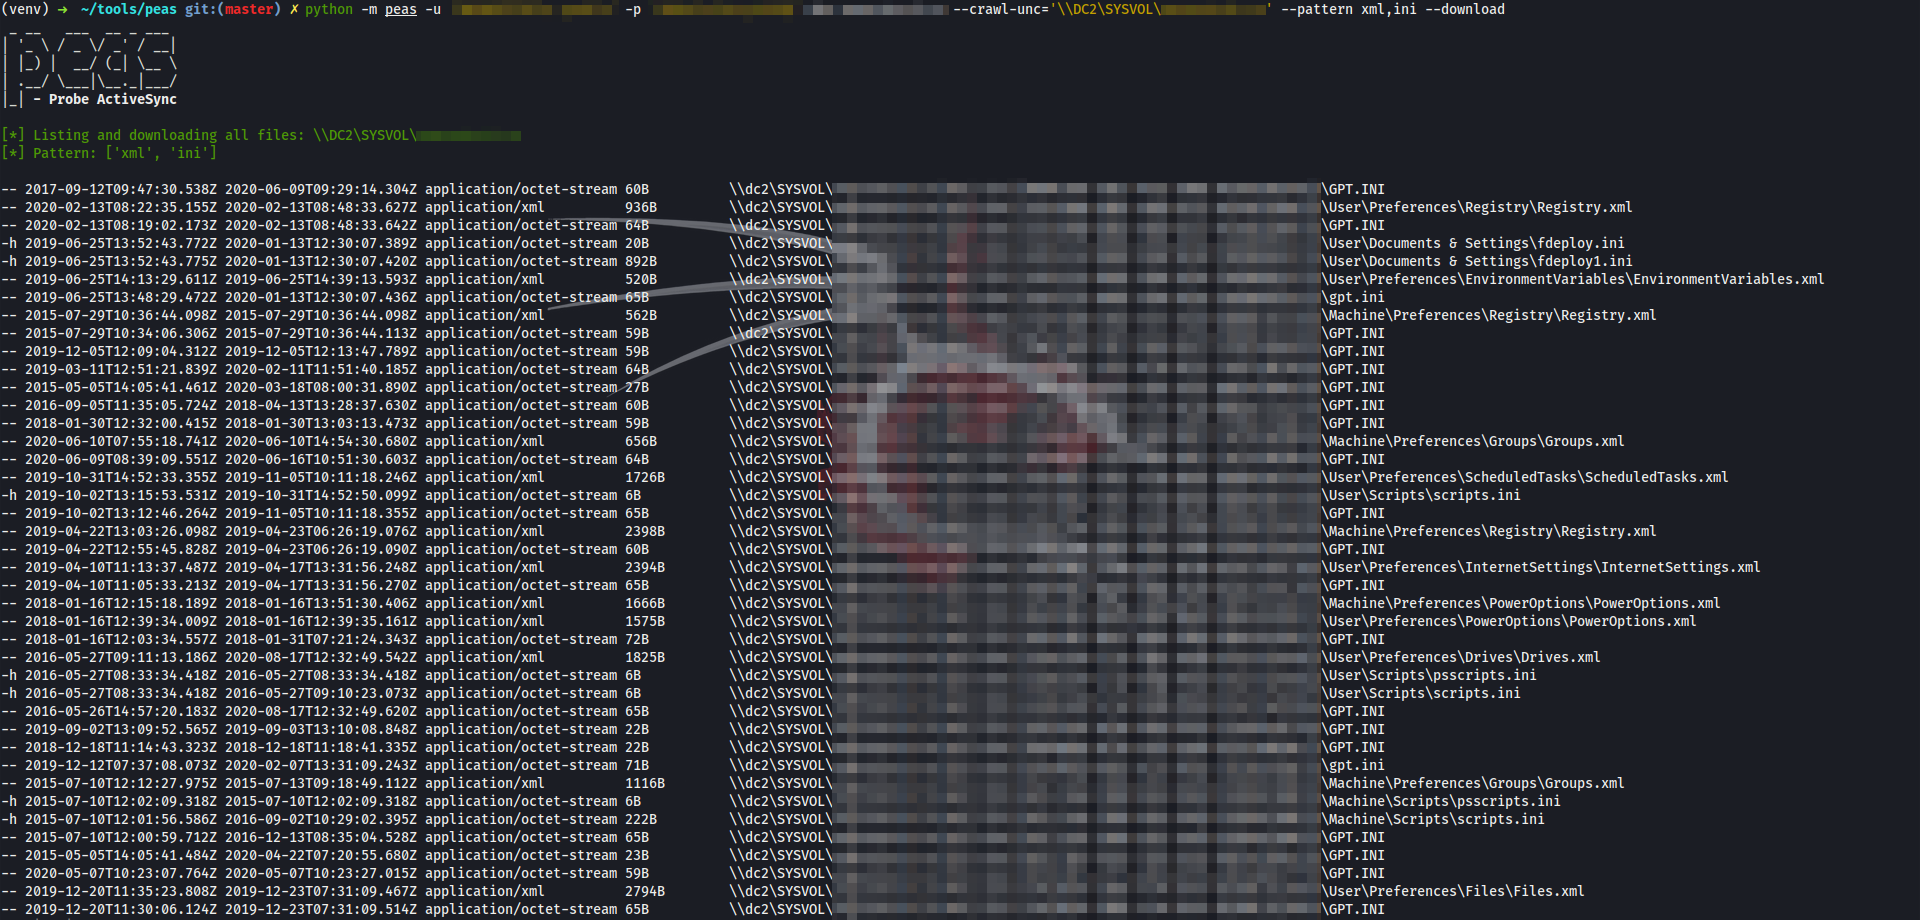Click the PEAS ASCII art logo

tap(90, 62)
